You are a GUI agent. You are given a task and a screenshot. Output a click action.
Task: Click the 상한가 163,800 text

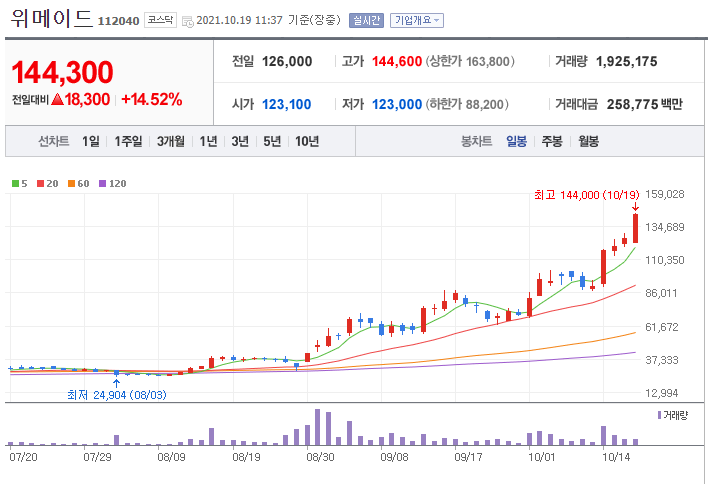pos(470,61)
